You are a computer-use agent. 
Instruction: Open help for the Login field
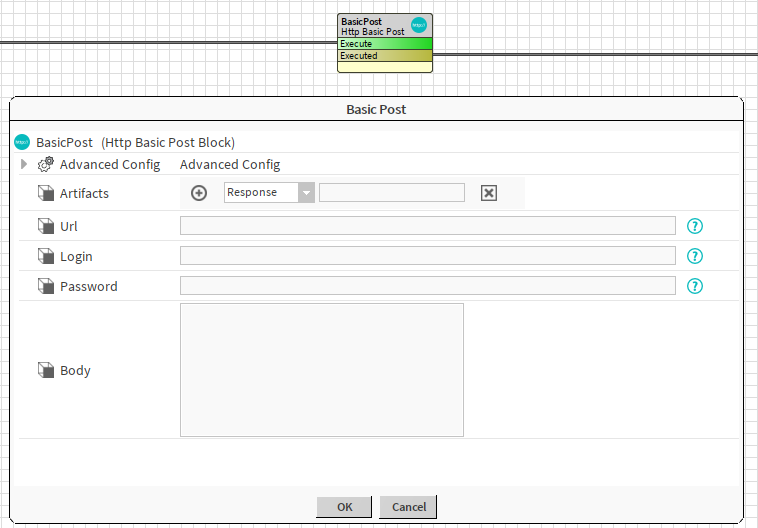tap(696, 256)
